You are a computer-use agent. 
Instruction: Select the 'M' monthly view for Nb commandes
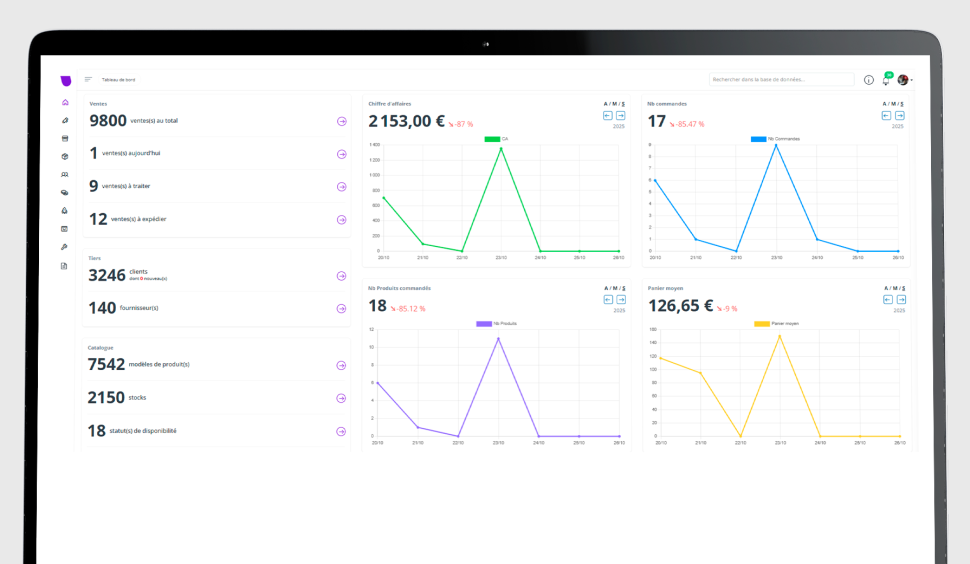[x=893, y=103]
